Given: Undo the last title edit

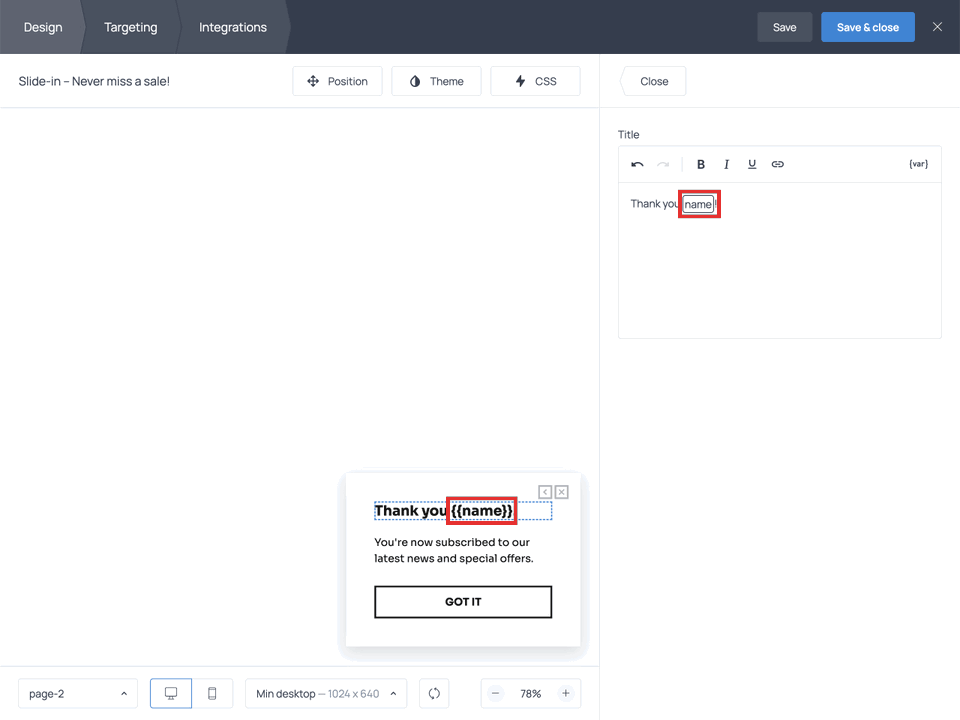Looking at the screenshot, I should pos(638,164).
